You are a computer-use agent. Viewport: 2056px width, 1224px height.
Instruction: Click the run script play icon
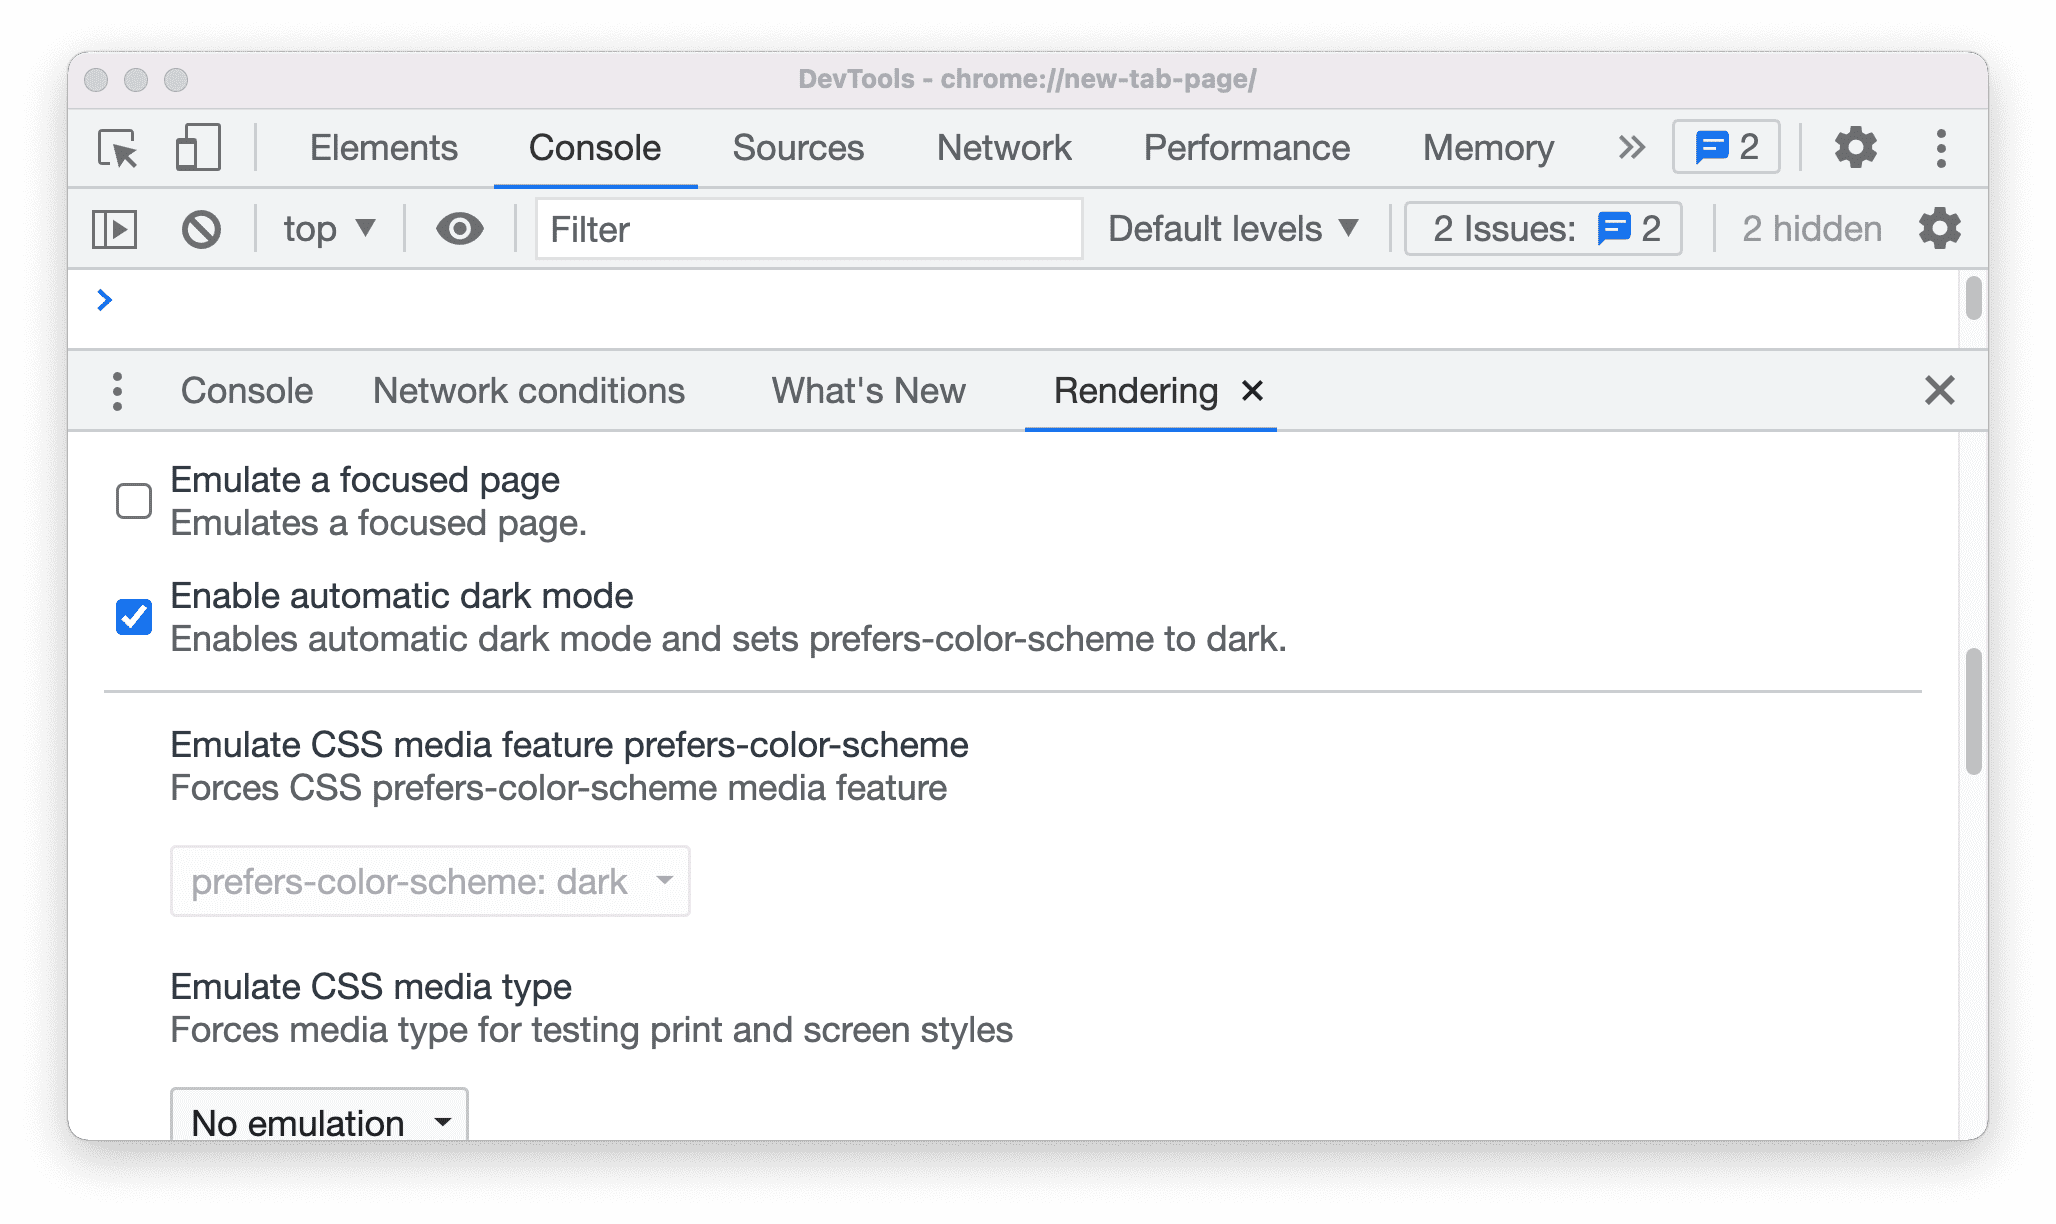click(x=117, y=229)
